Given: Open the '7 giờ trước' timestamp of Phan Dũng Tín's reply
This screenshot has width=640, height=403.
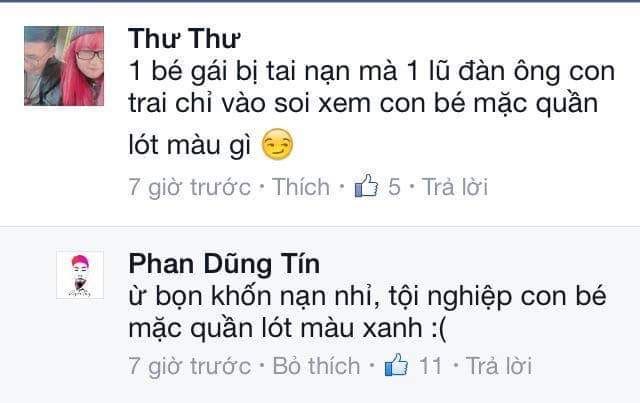Looking at the screenshot, I should click(x=190, y=366).
